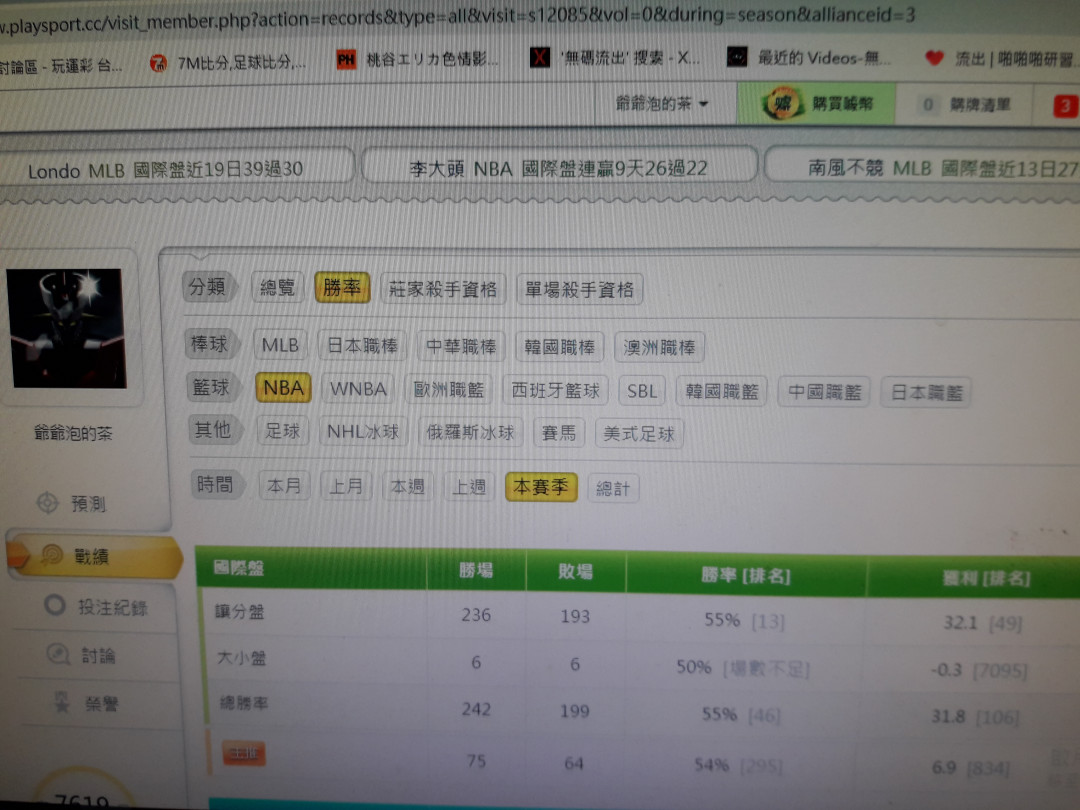1080x810 pixels.
Task: Expand the 爺爺泡的茶 account dropdown
Action: point(661,103)
